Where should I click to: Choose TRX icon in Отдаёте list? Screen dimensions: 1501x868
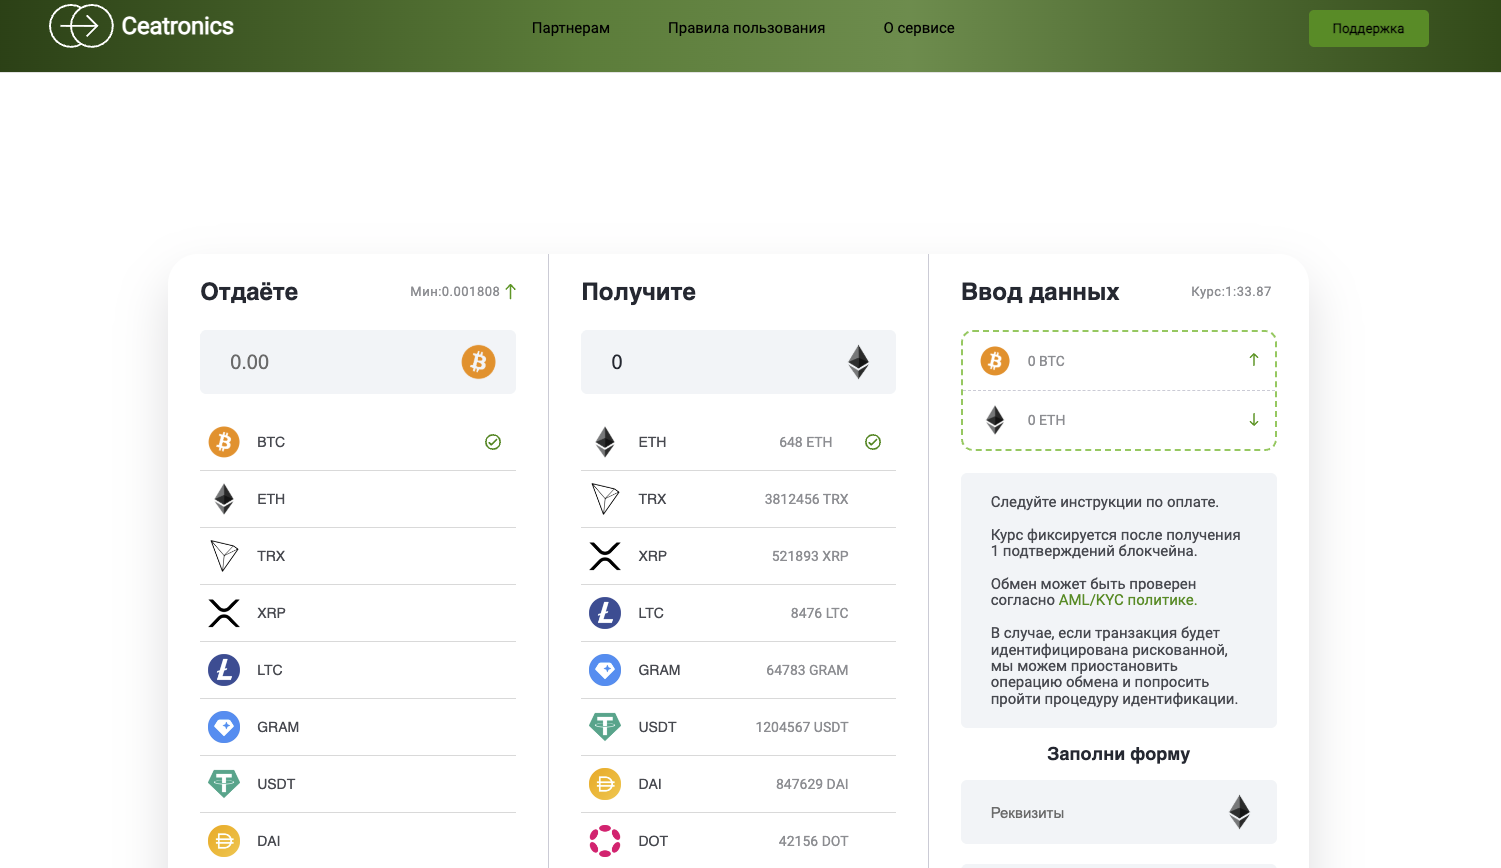click(224, 556)
